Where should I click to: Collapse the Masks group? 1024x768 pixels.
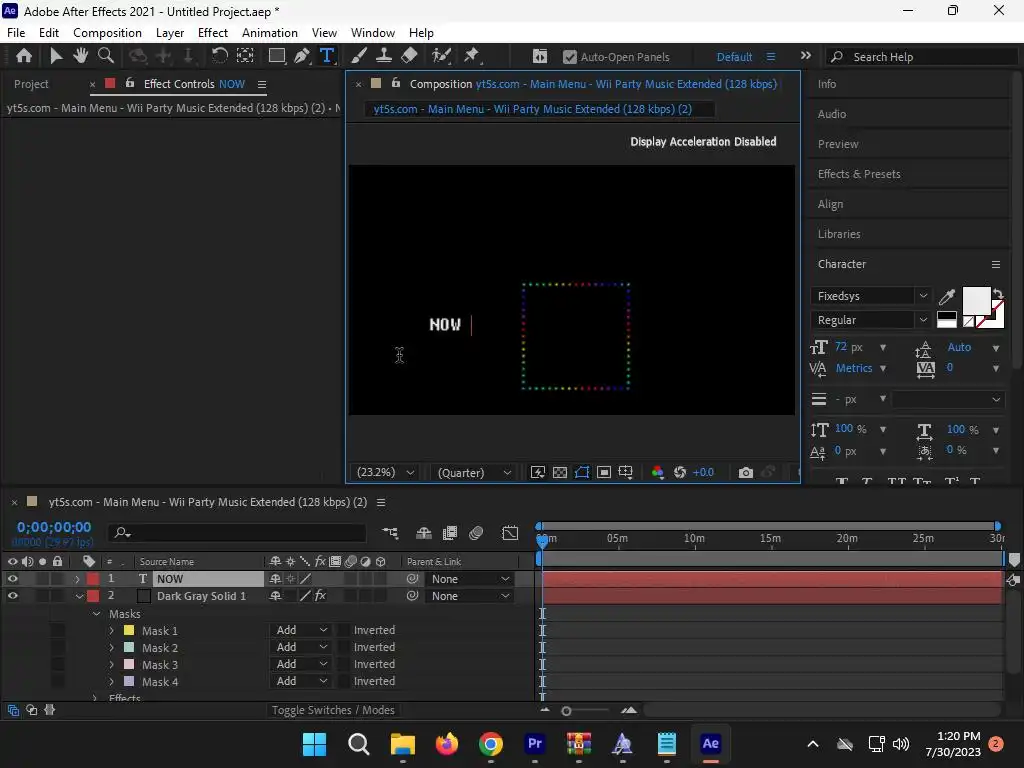tap(97, 614)
